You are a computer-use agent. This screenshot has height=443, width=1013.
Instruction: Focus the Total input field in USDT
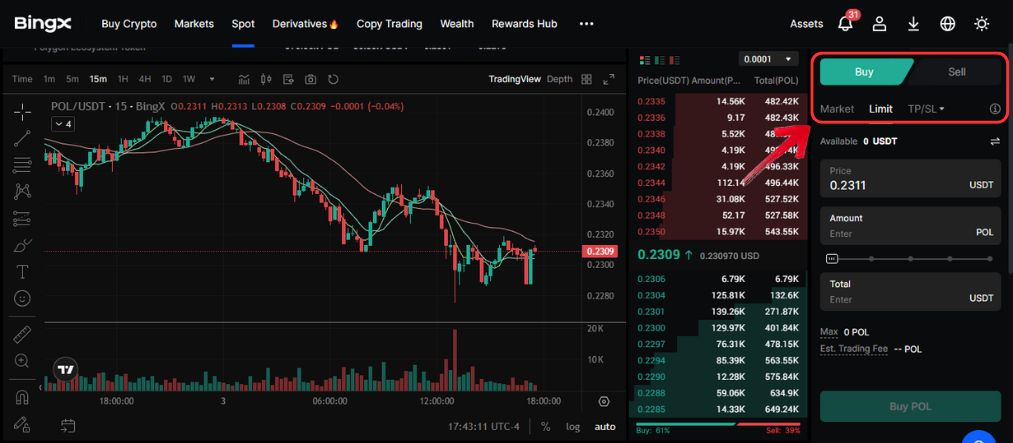pos(910,291)
